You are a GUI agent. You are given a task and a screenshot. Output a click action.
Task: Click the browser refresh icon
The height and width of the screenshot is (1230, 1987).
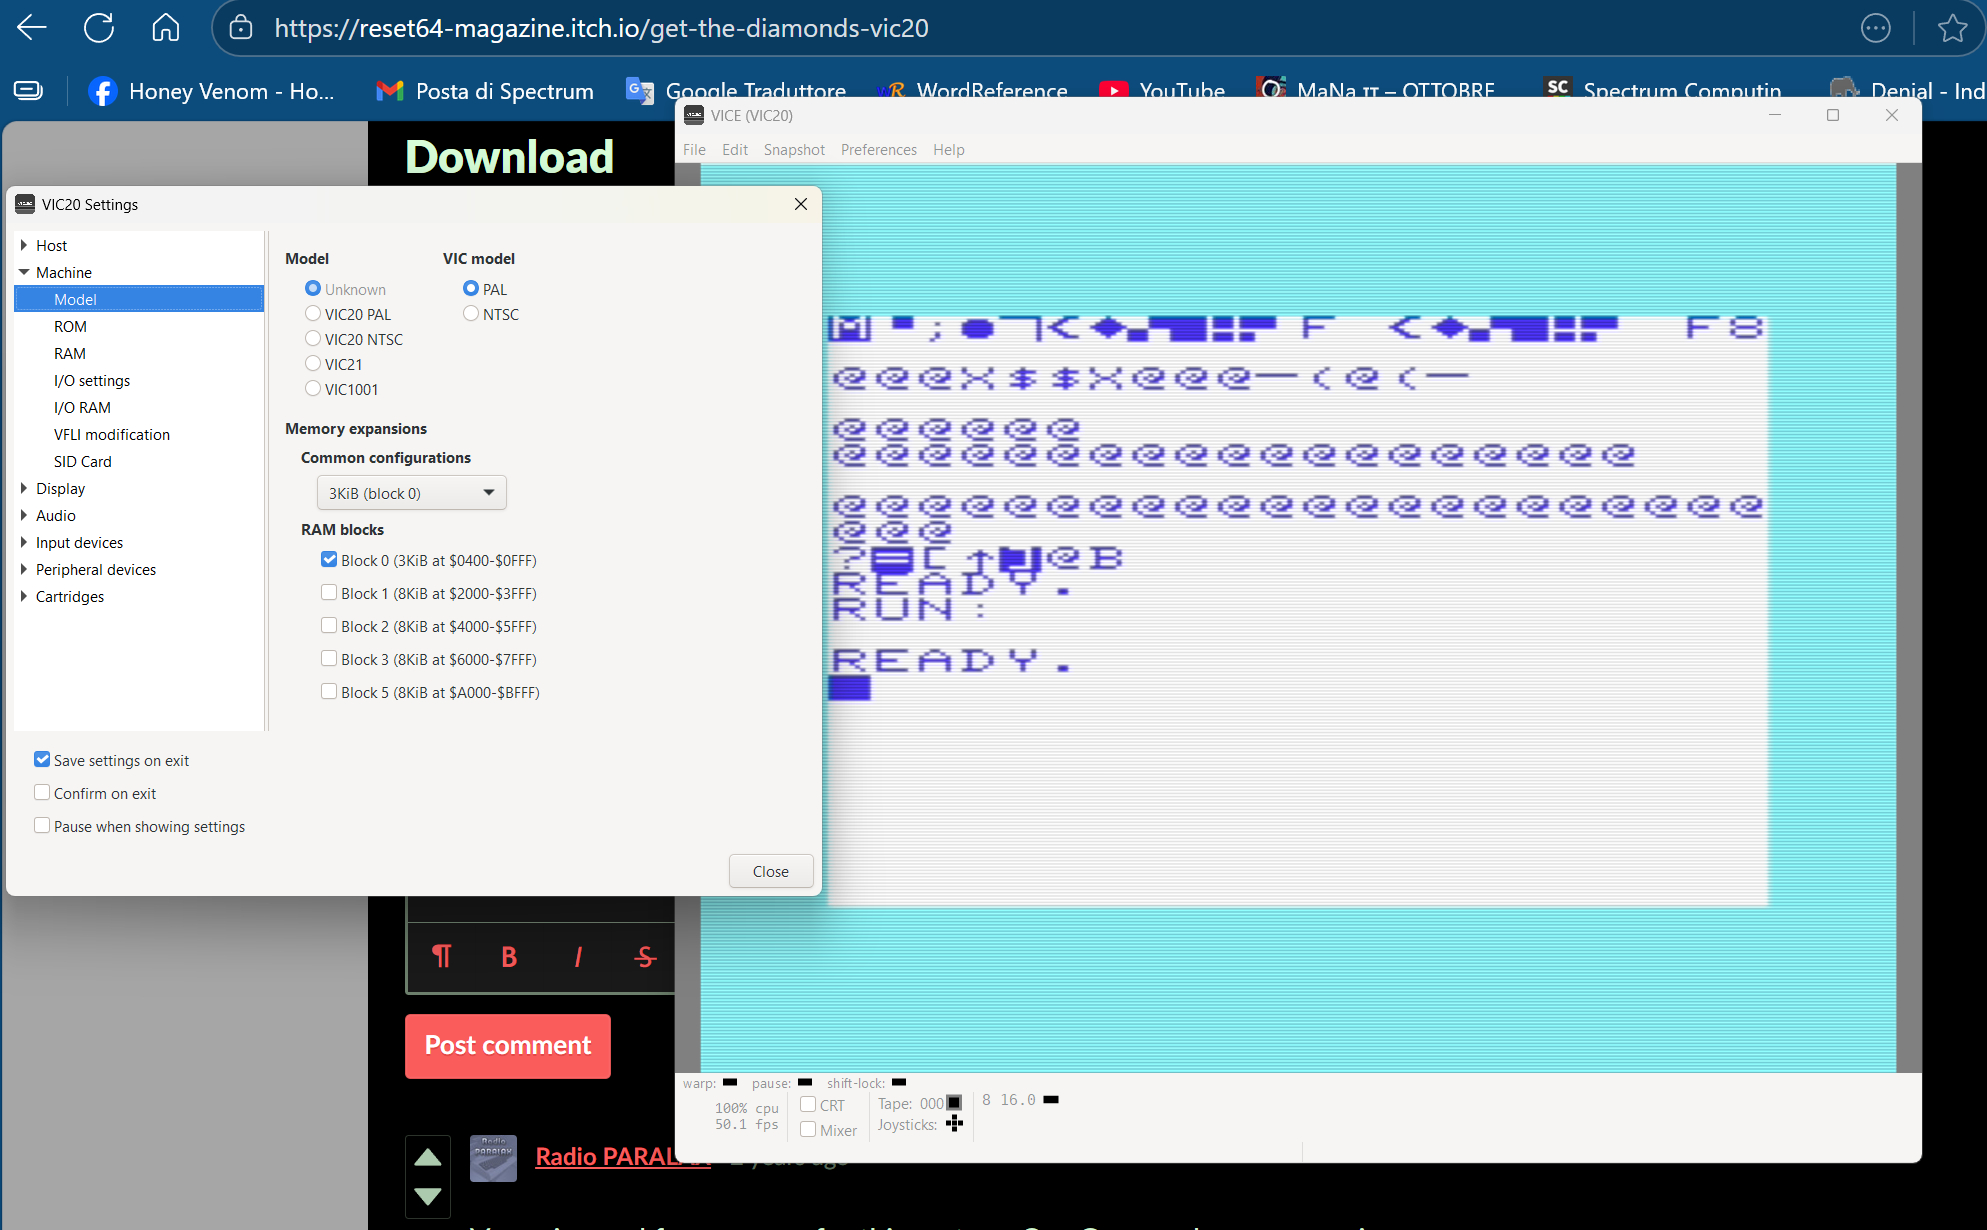click(99, 28)
